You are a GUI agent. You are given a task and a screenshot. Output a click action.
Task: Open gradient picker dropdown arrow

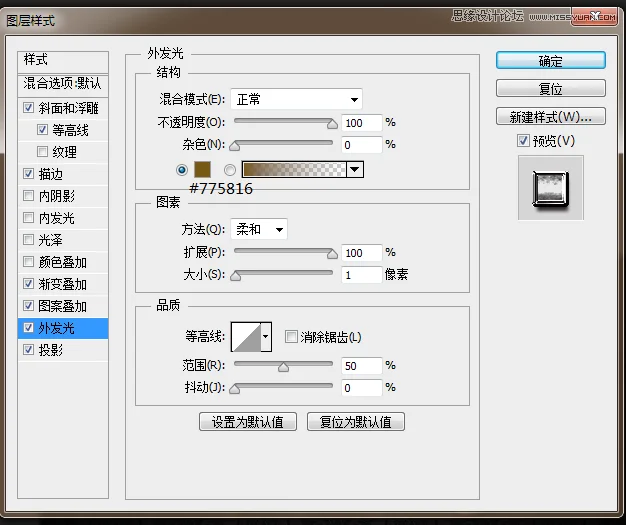[355, 170]
